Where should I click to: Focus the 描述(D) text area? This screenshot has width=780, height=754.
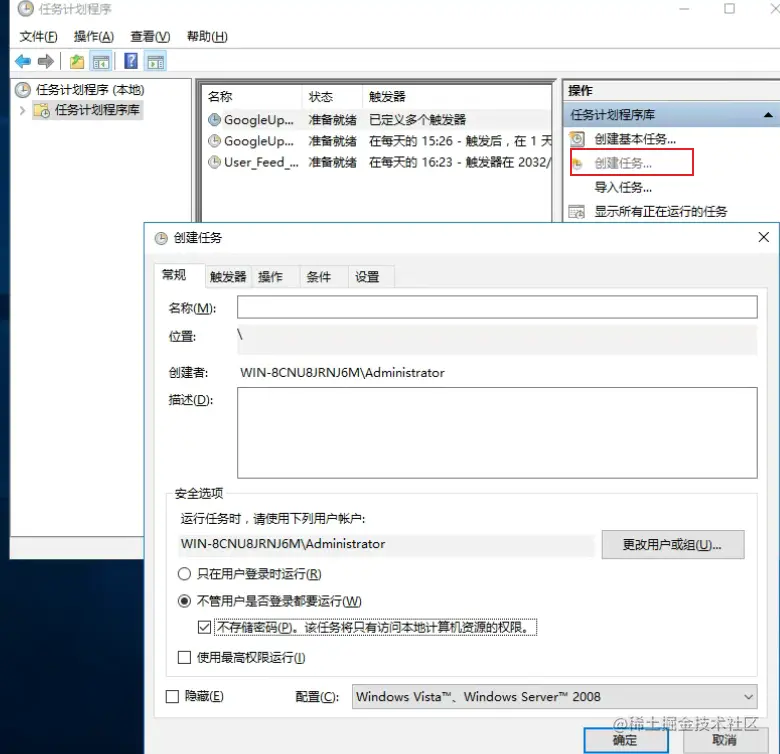(497, 433)
